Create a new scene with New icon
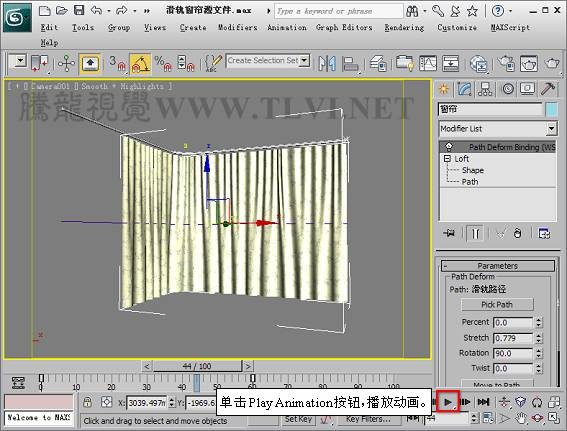This screenshot has height=431, width=567. [x=44, y=10]
